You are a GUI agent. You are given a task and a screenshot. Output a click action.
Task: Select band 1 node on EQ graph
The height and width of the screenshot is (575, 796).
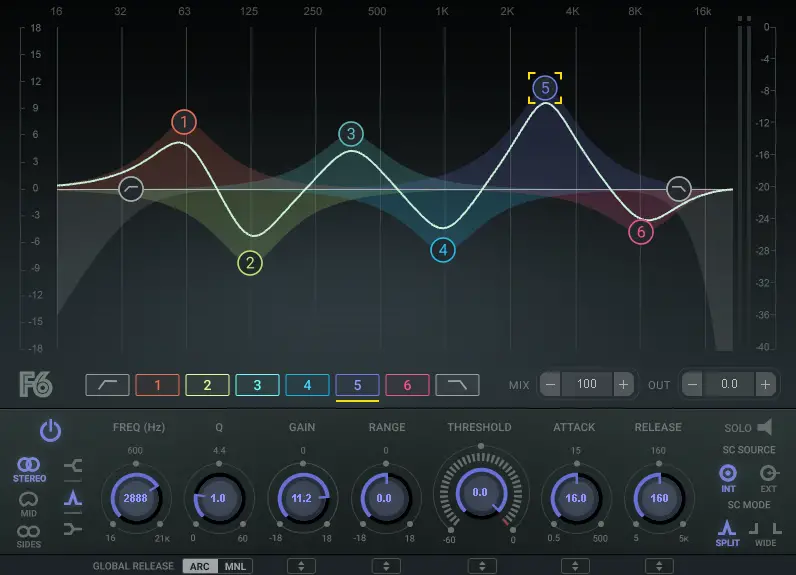point(184,122)
